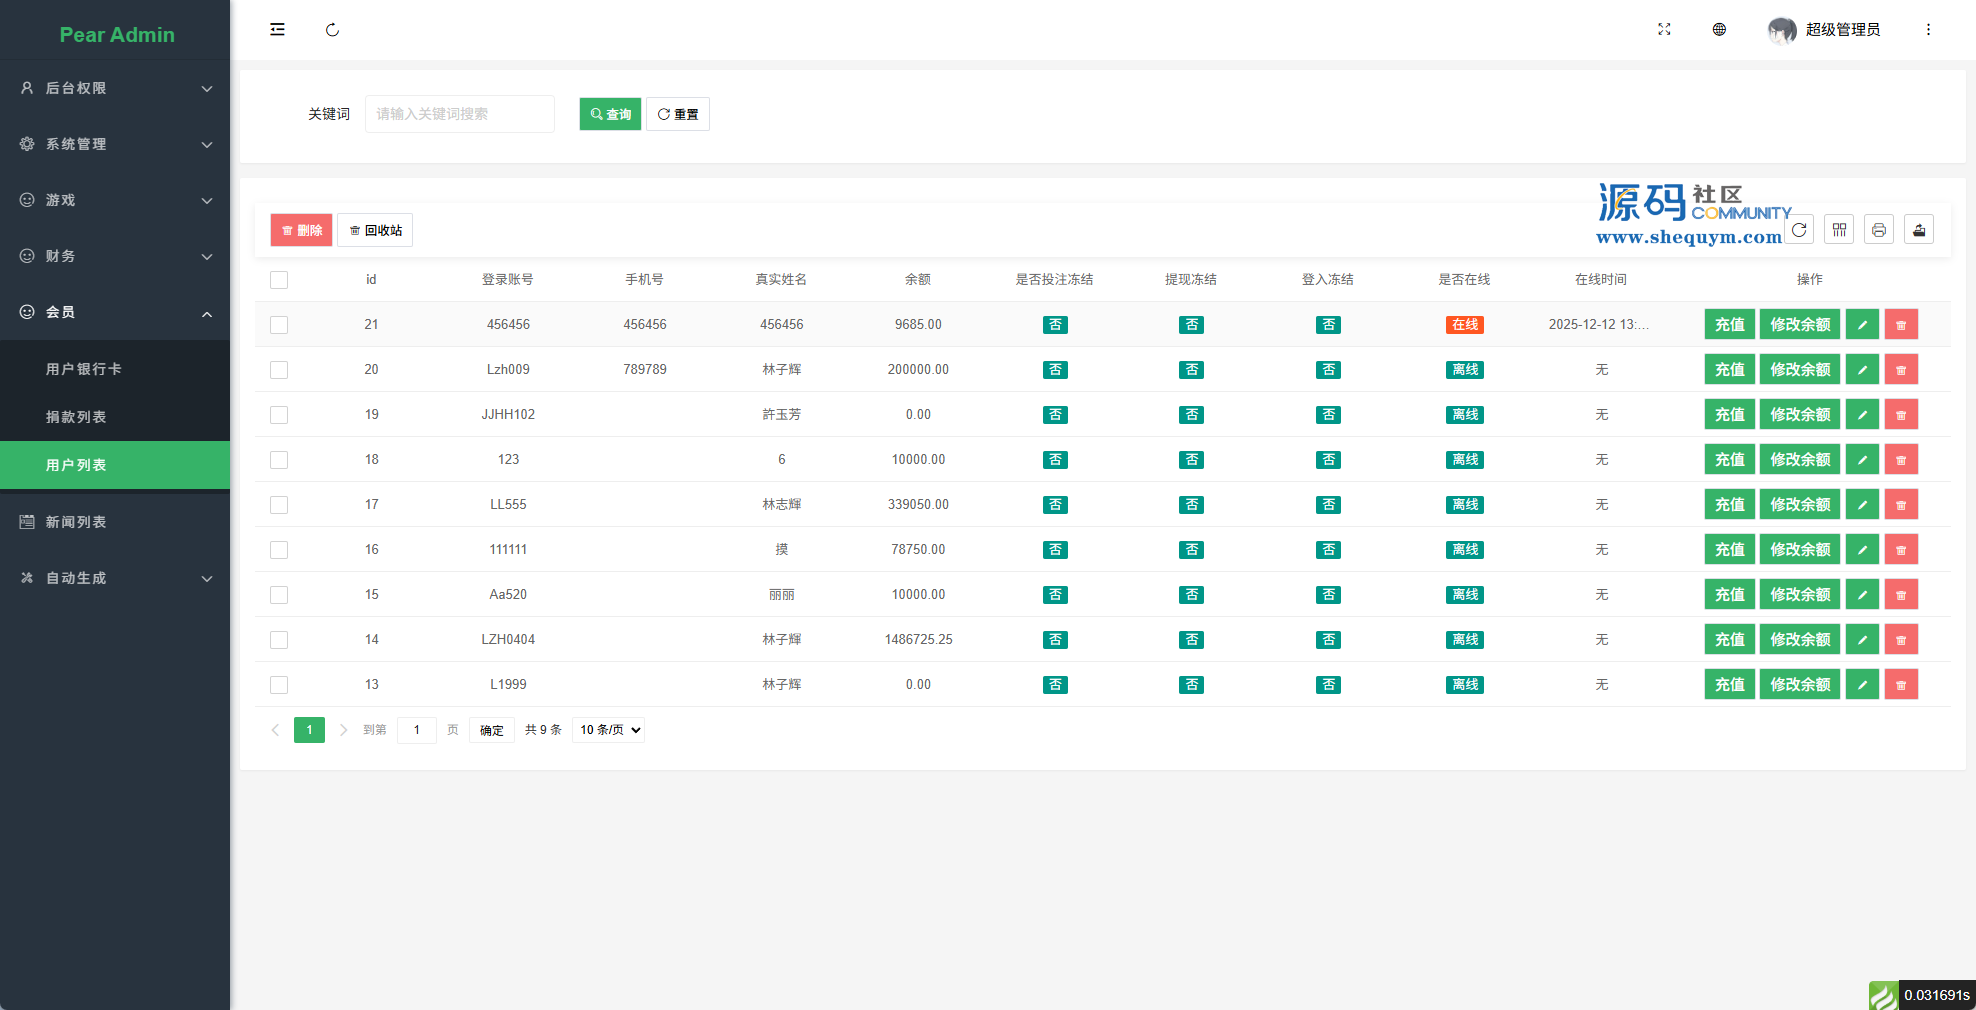Open the column filter grid icon
Viewport: 1976px width, 1010px height.
point(1839,230)
